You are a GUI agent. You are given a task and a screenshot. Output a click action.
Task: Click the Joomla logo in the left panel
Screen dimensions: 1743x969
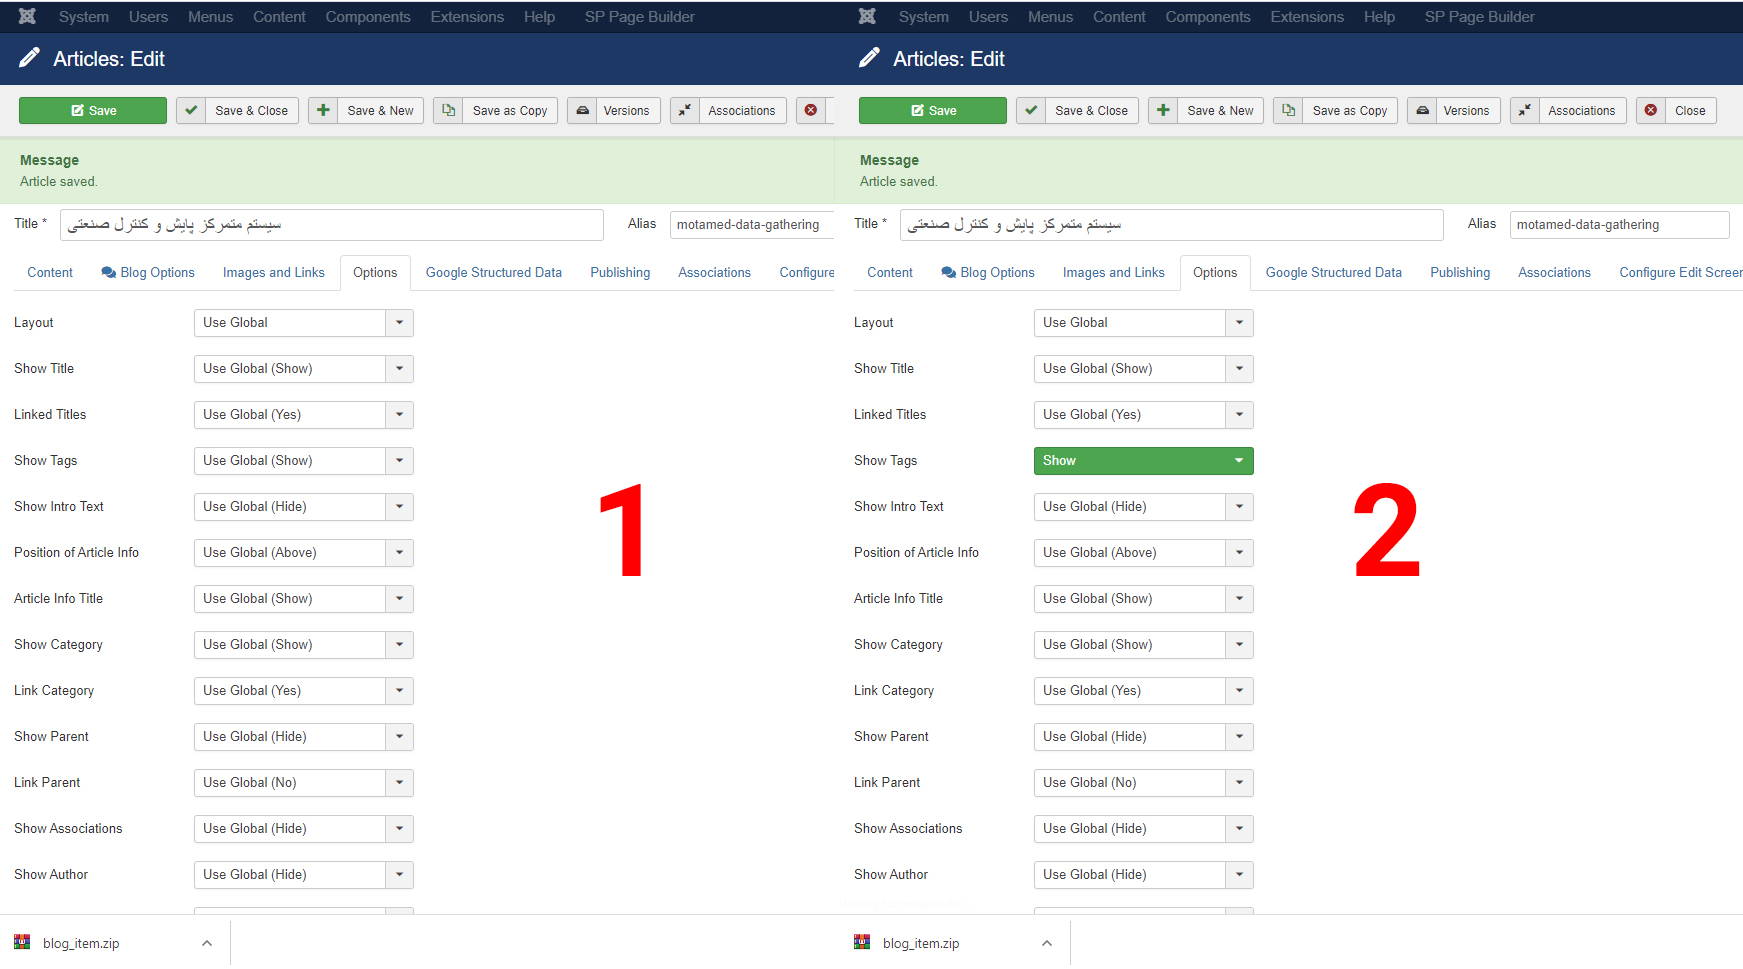pos(27,16)
